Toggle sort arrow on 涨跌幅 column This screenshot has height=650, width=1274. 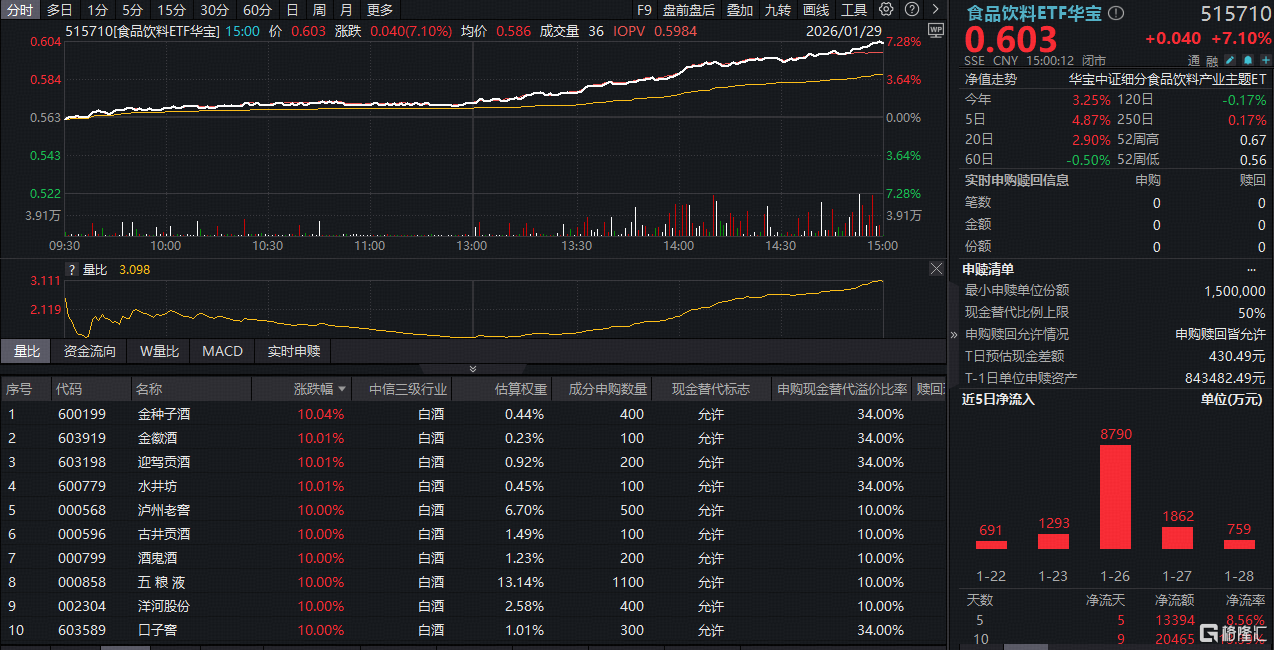[x=342, y=389]
